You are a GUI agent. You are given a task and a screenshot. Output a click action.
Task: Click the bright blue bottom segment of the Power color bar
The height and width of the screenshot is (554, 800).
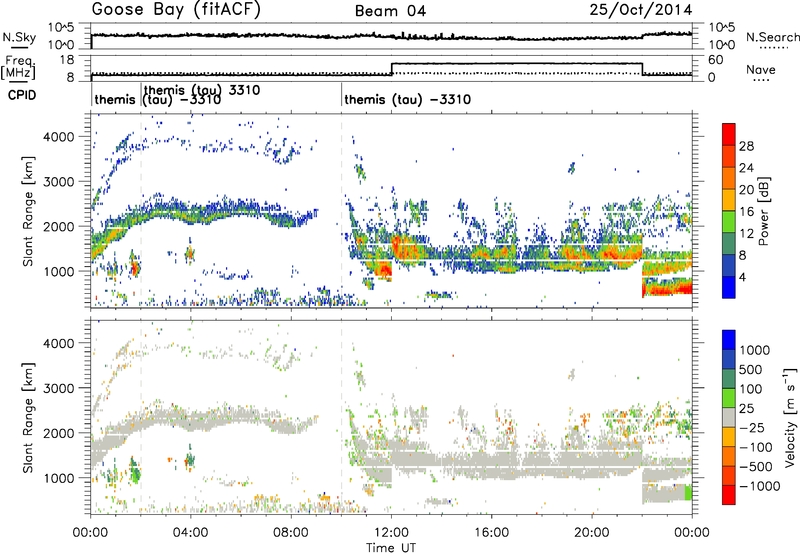[x=729, y=287]
